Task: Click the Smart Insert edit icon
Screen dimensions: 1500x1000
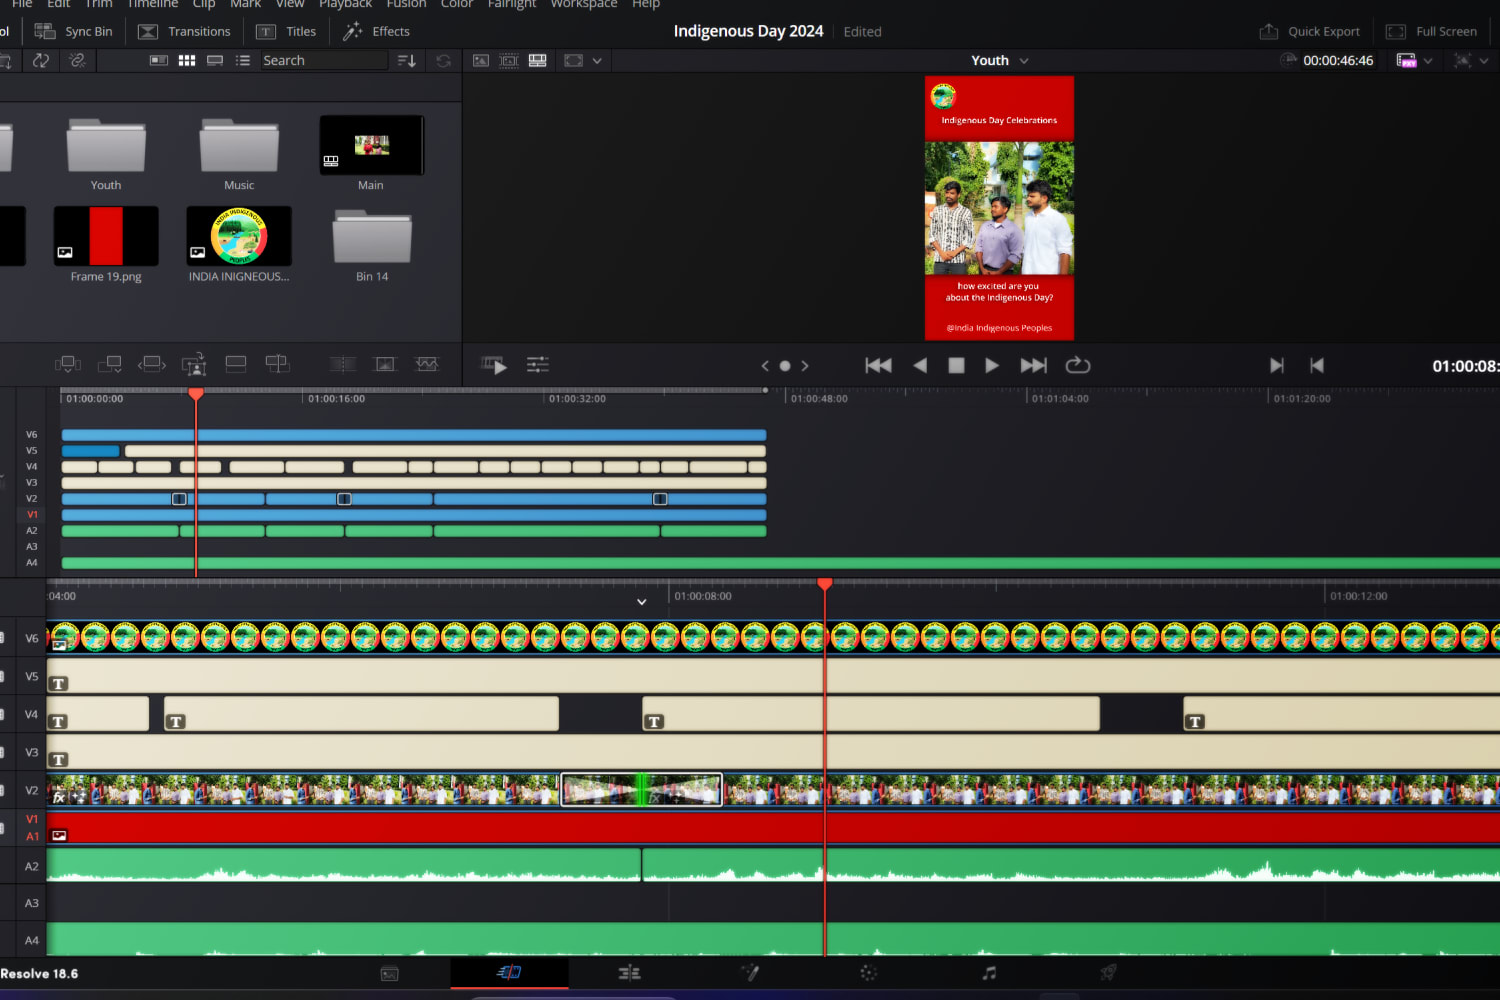Action: click(67, 365)
